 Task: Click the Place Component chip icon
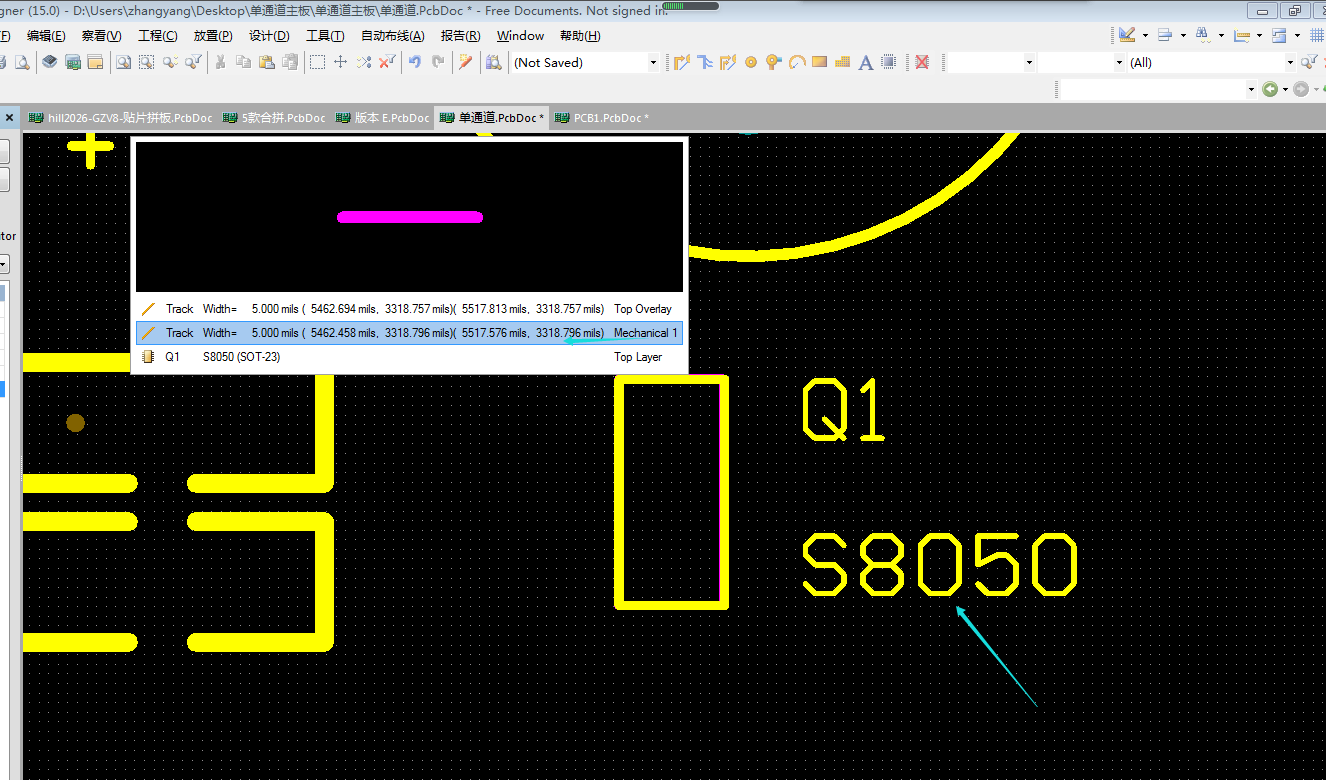tap(889, 62)
